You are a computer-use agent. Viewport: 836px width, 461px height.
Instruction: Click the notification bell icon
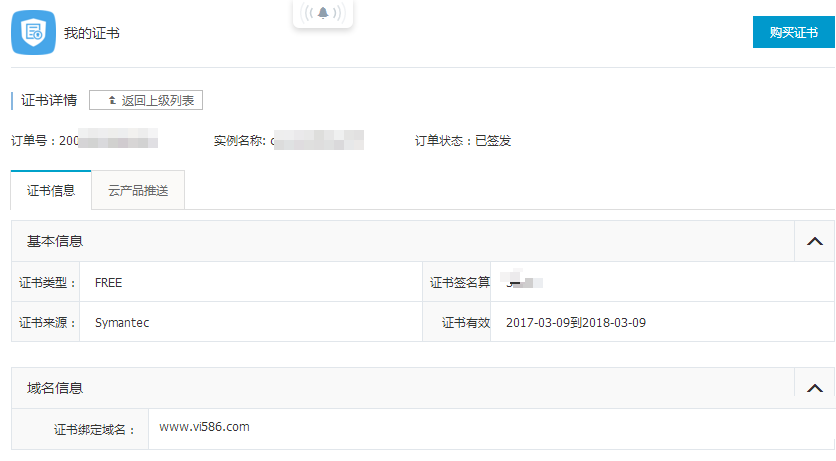click(323, 13)
